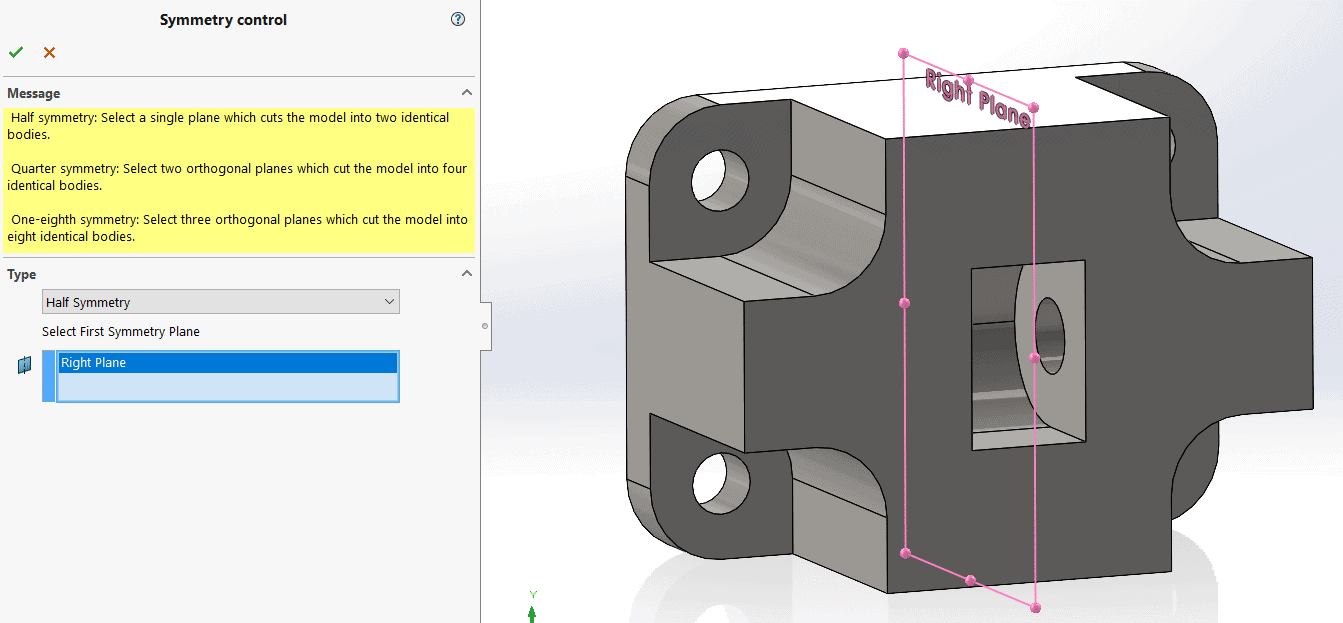The height and width of the screenshot is (623, 1343).
Task: Cancel symmetry control with orange X
Action: 49,53
